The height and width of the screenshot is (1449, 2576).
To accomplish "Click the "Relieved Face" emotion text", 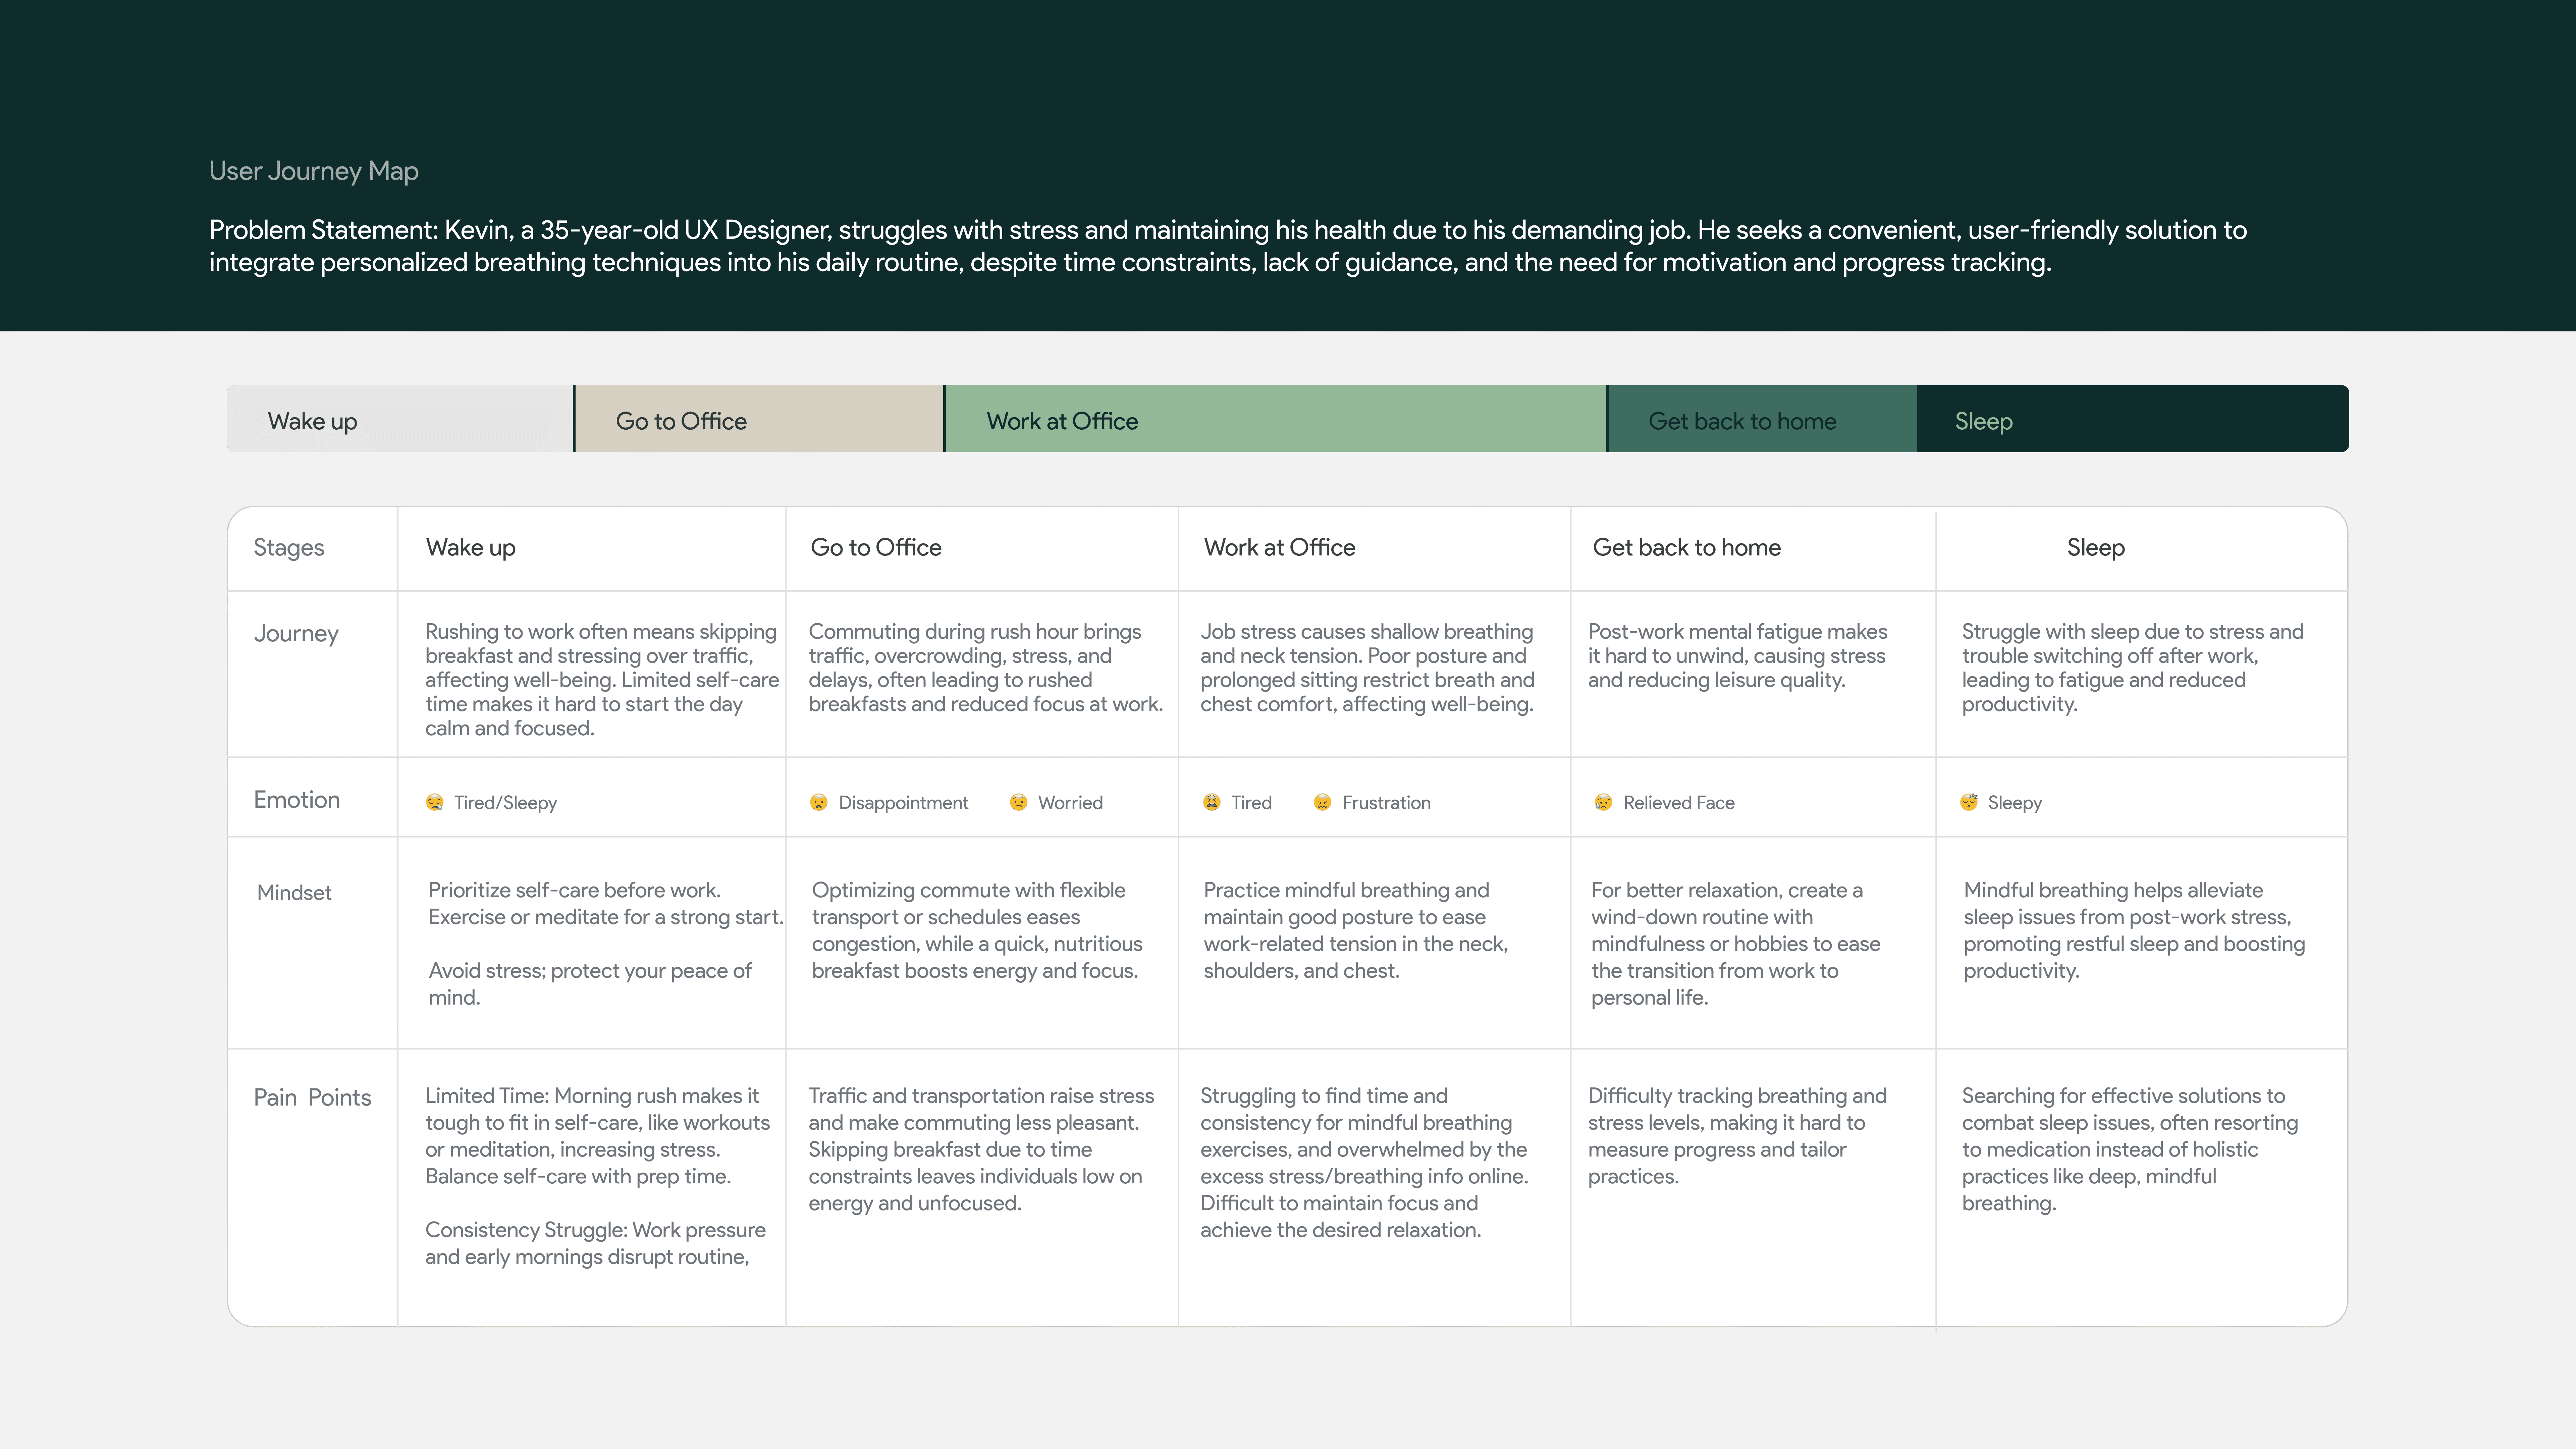I will [1679, 803].
